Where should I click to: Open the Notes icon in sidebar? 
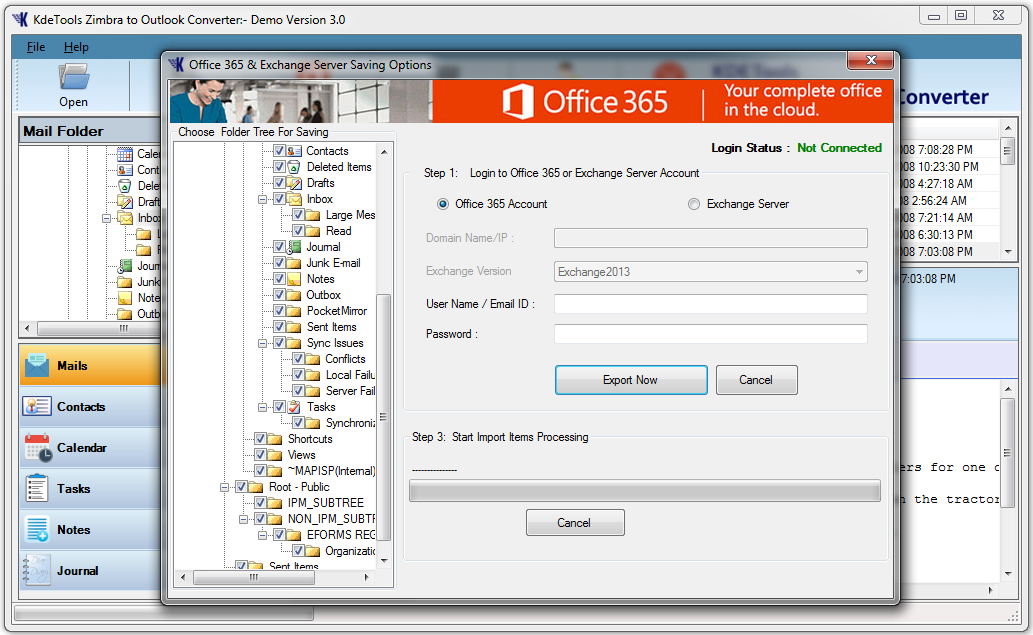pyautogui.click(x=37, y=530)
